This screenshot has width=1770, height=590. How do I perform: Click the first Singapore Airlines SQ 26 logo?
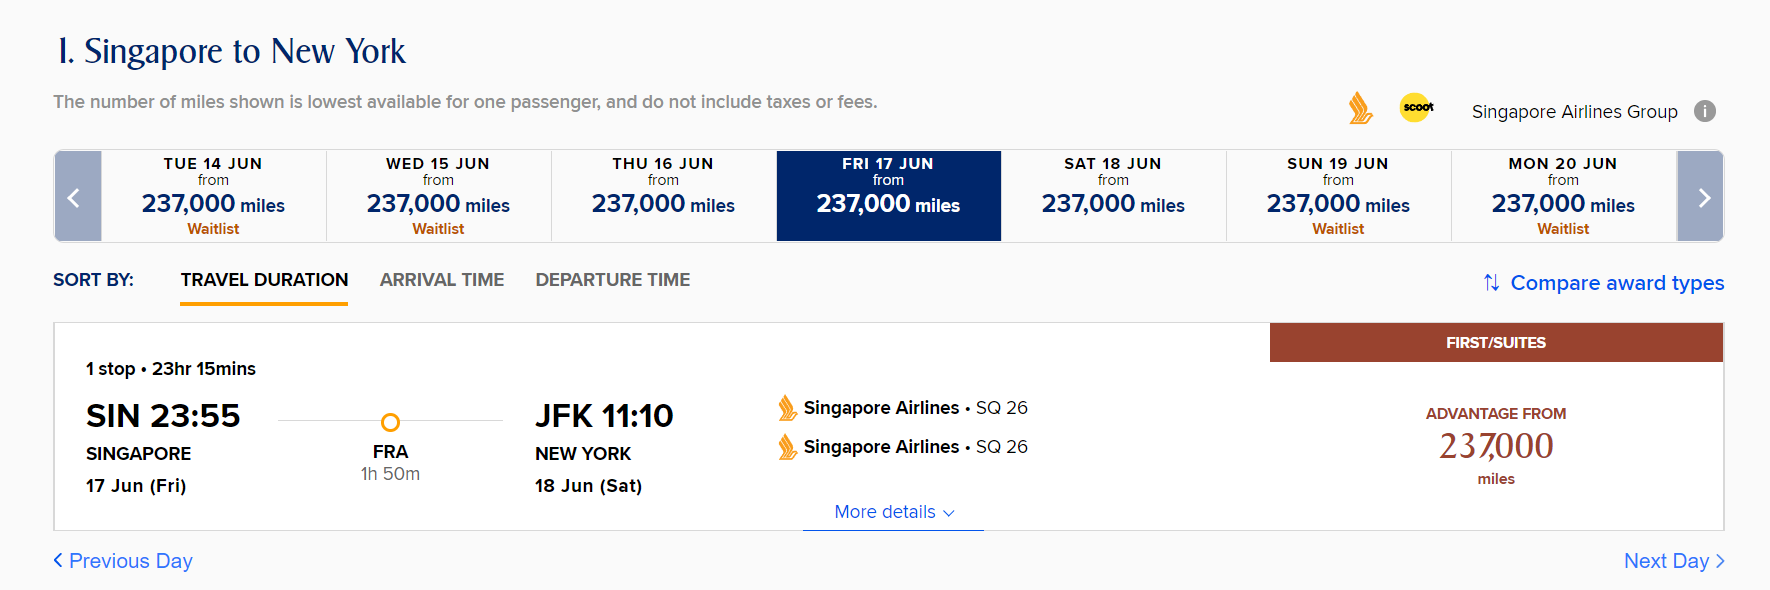tap(788, 408)
